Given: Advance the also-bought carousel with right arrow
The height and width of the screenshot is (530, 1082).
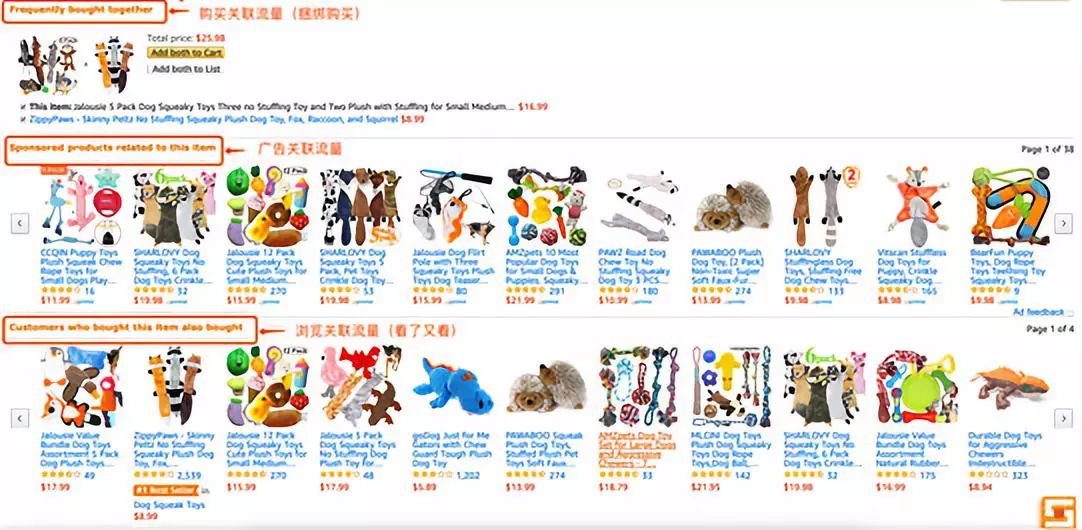Looking at the screenshot, I should point(1063,418).
